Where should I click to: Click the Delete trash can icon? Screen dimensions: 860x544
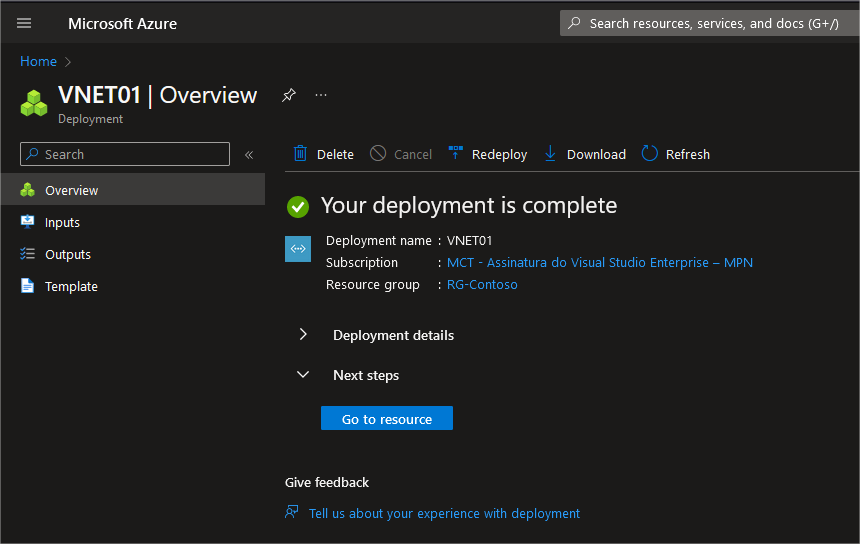300,154
